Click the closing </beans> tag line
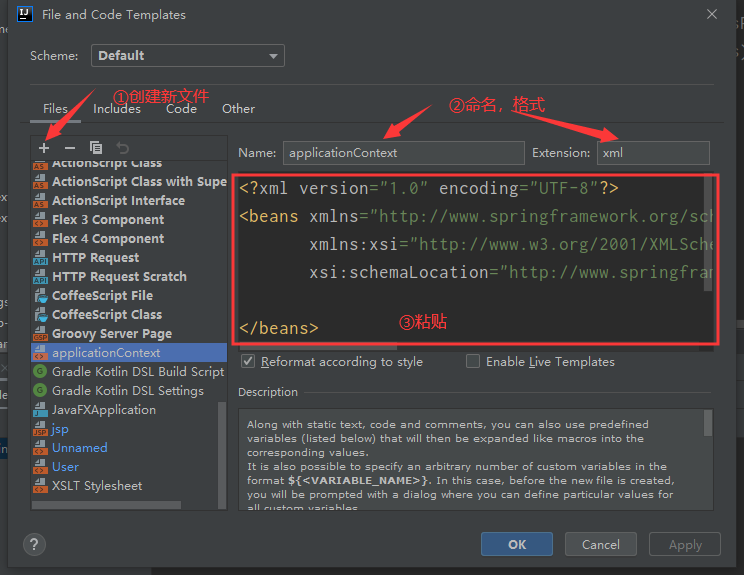Image resolution: width=744 pixels, height=575 pixels. (279, 328)
